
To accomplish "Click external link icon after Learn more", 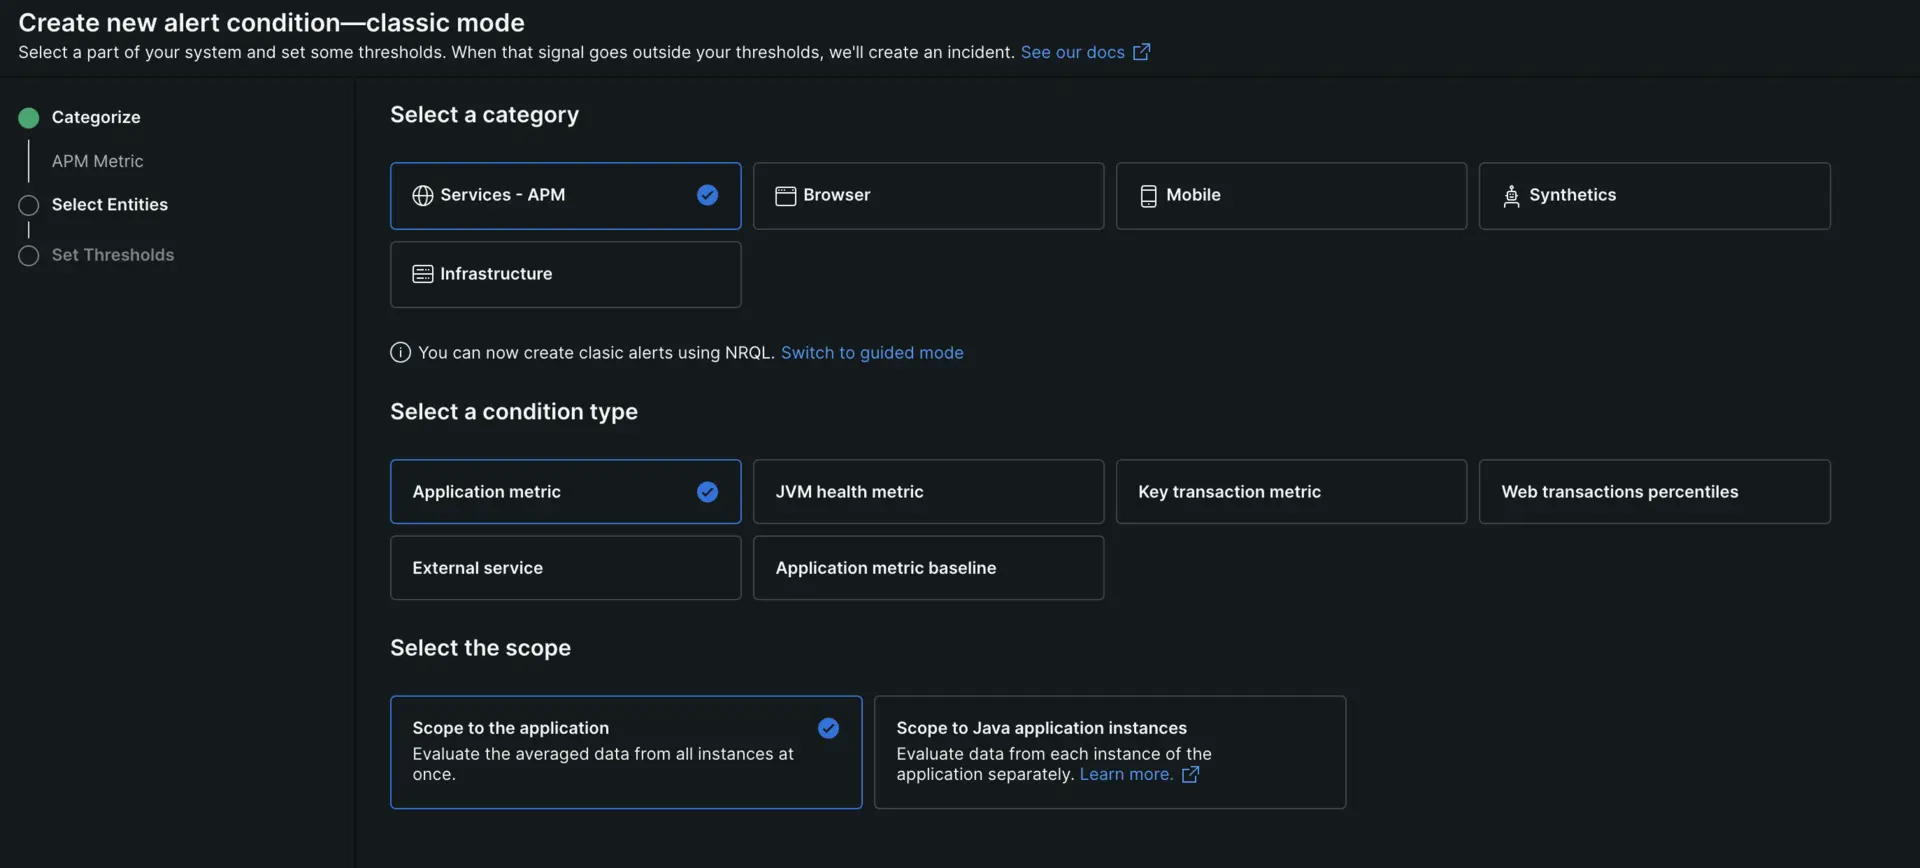I will coord(1190,775).
